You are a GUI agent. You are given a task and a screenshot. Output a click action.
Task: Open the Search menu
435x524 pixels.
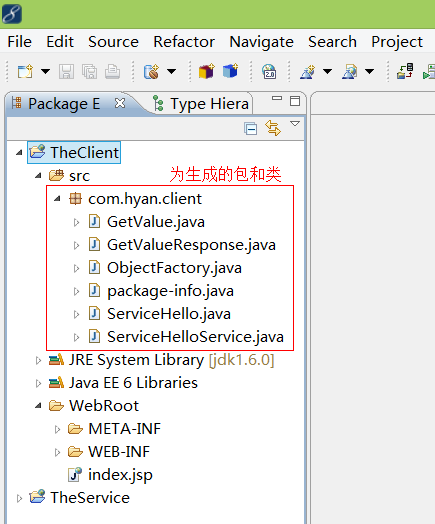tap(332, 42)
